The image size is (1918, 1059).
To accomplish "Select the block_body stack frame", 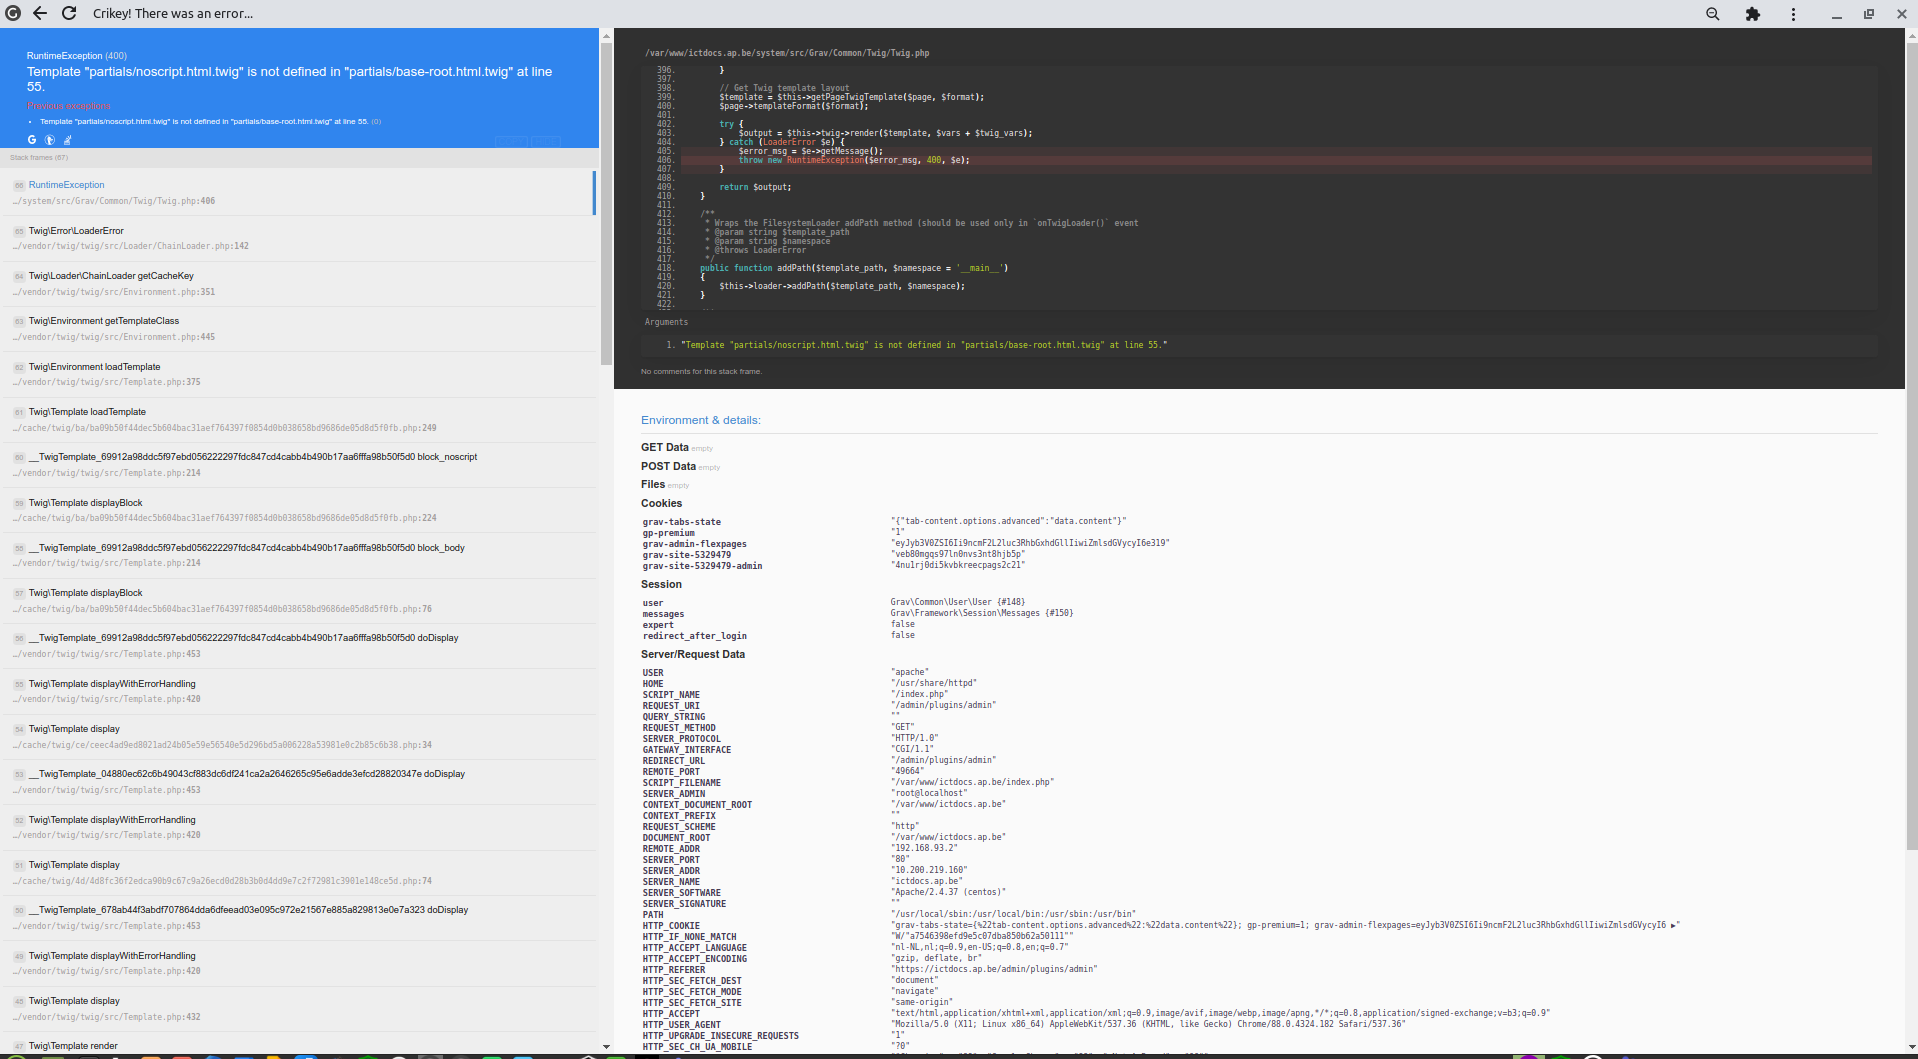I will (x=298, y=555).
